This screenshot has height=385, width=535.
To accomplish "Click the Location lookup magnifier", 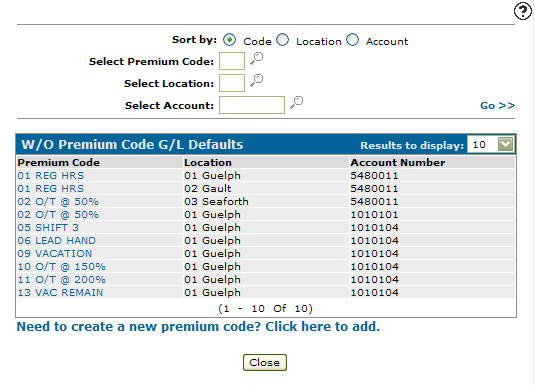I will click(257, 81).
